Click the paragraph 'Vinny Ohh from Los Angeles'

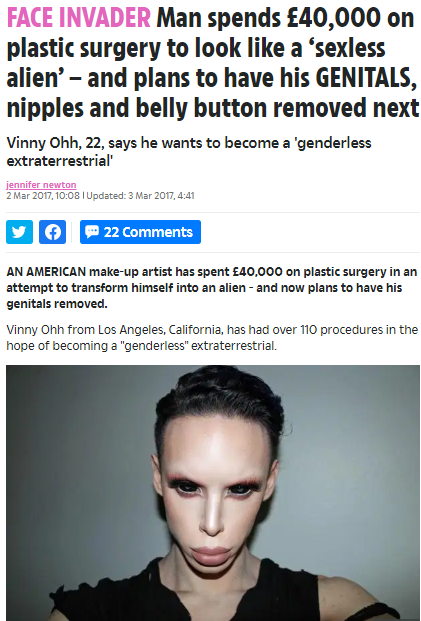212,337
